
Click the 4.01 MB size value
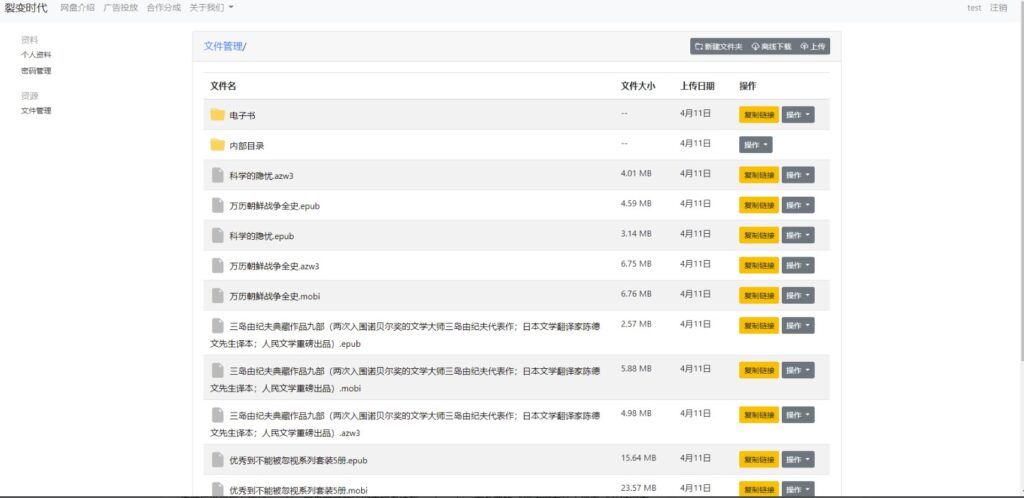point(636,174)
